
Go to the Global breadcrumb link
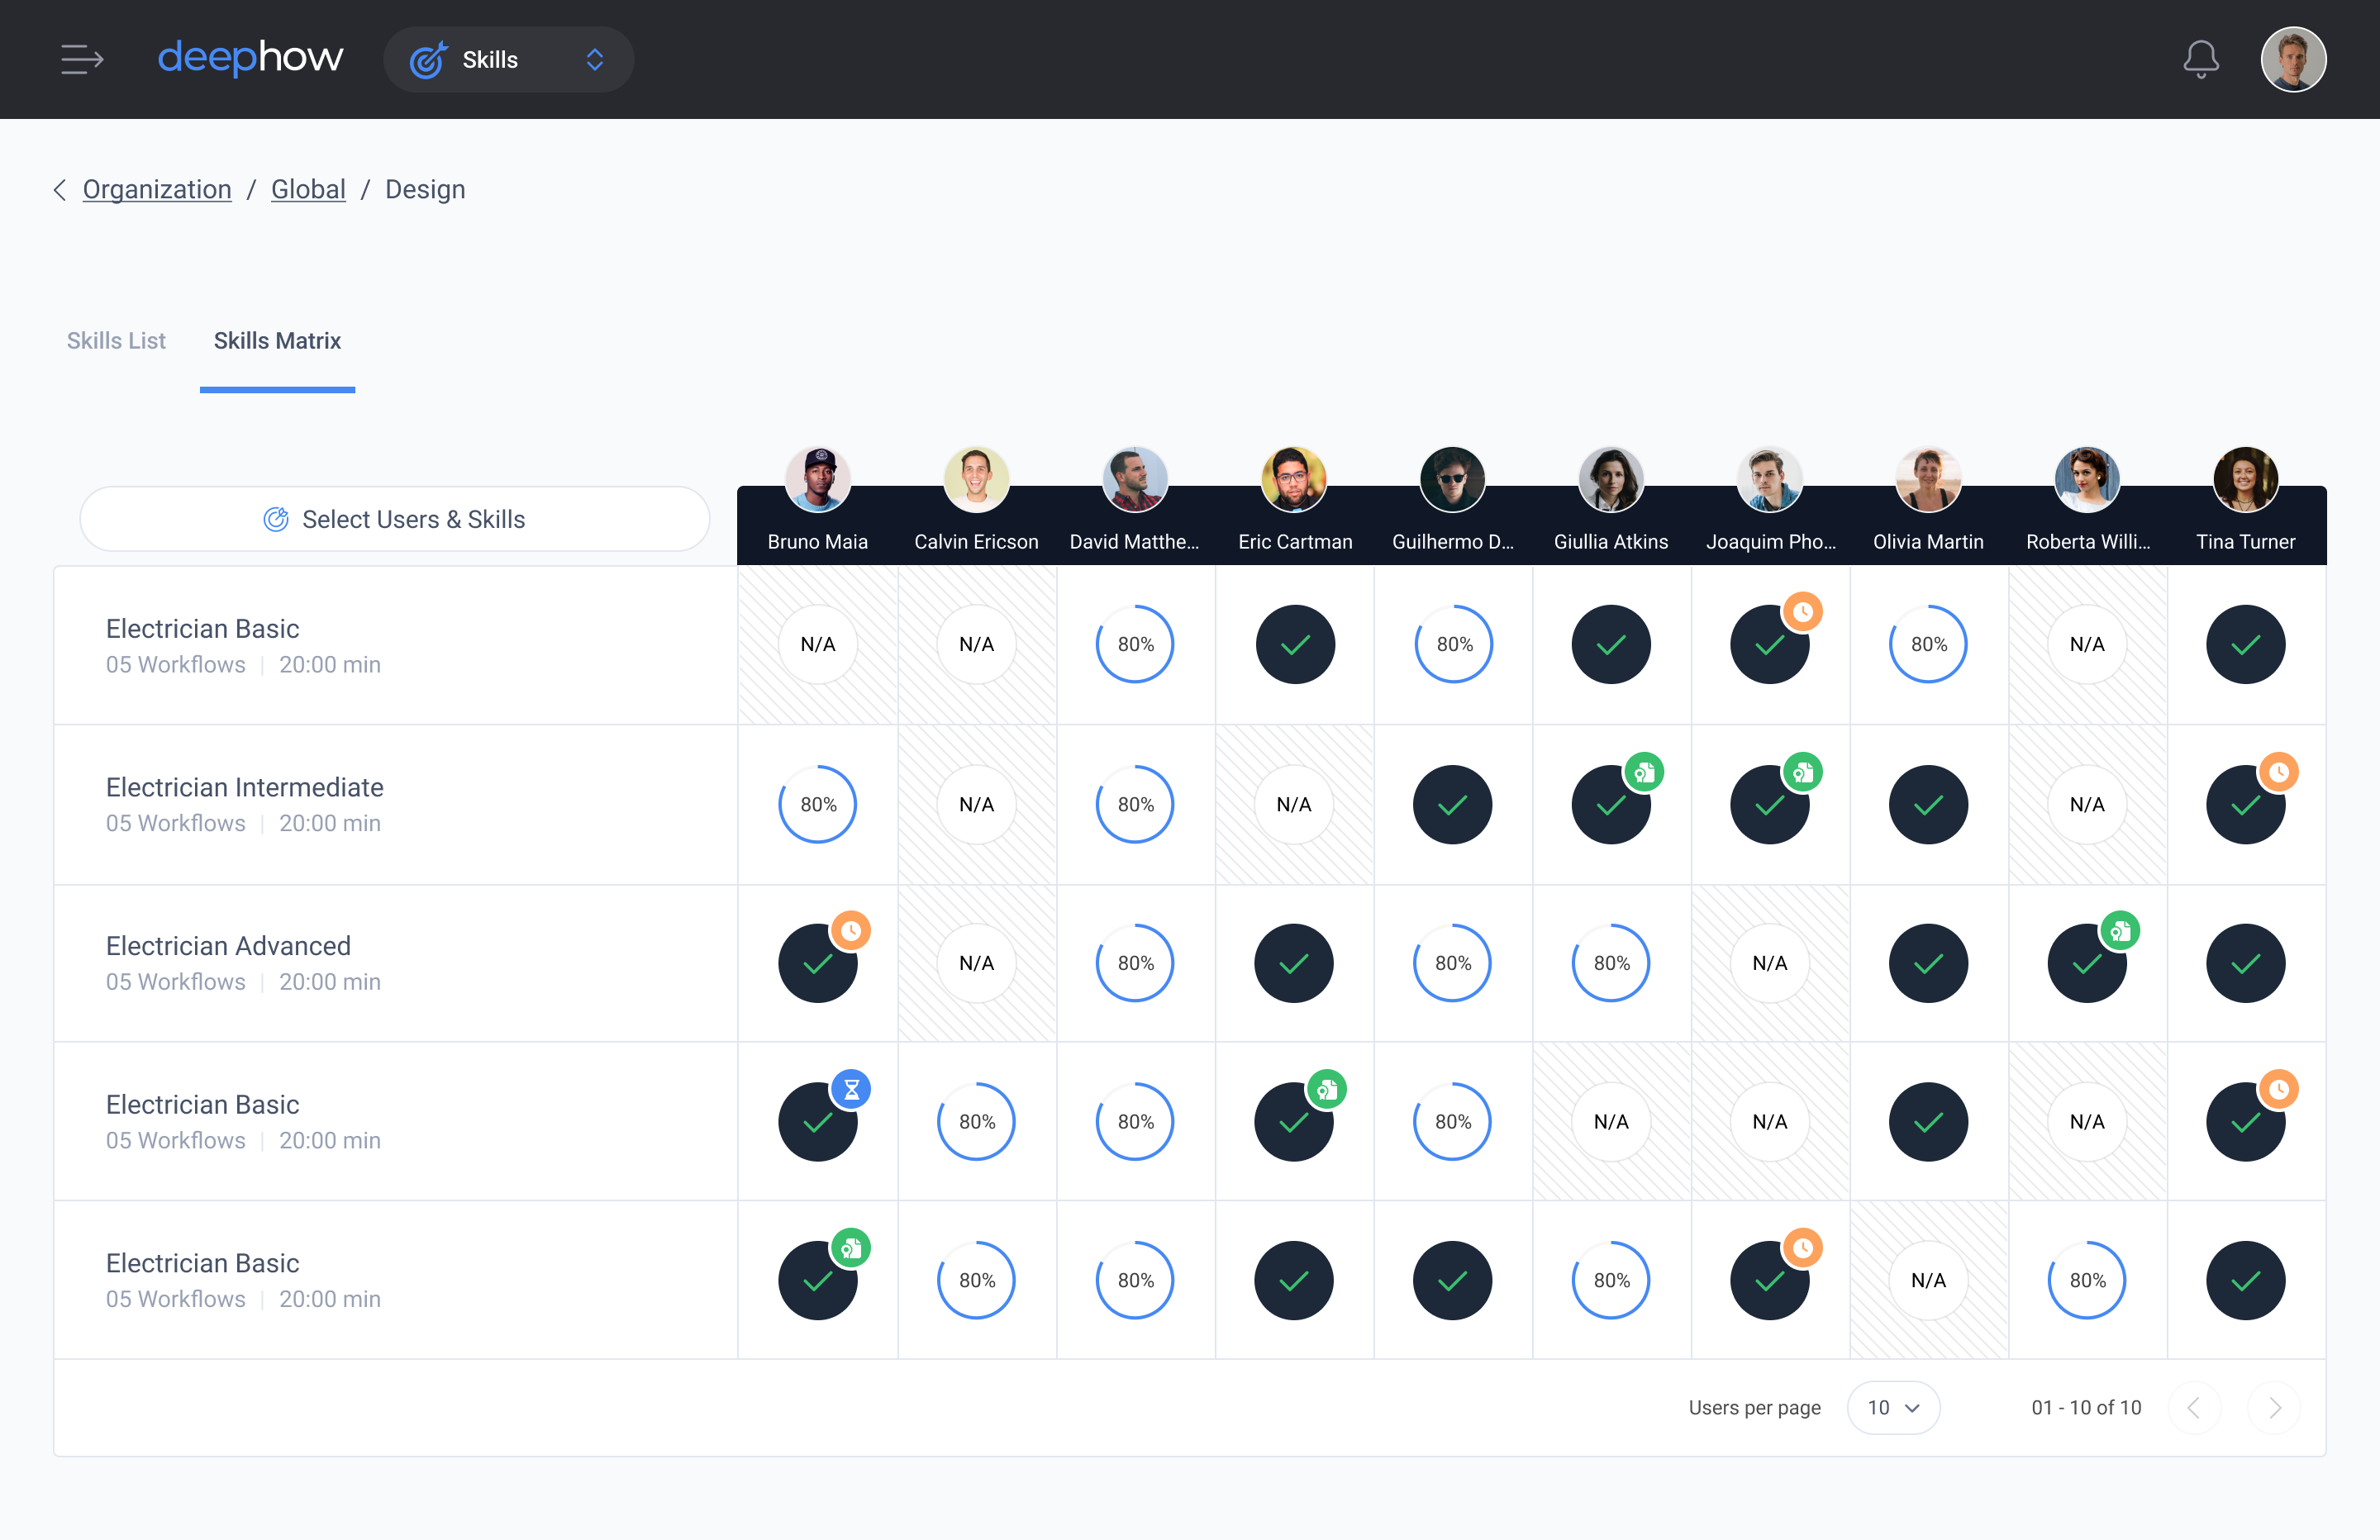coord(308,189)
